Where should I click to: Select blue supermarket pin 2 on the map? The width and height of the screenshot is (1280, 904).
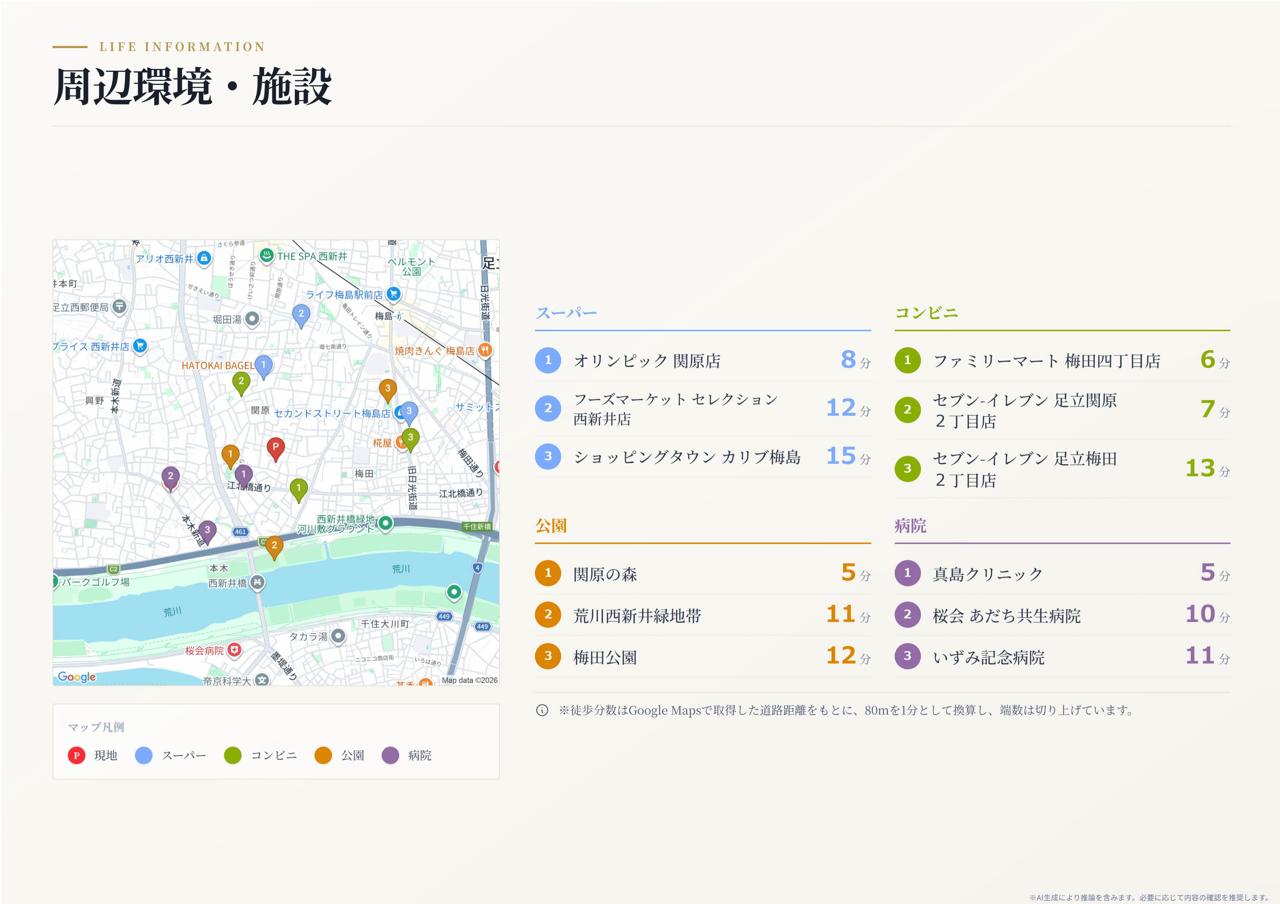tap(300, 316)
